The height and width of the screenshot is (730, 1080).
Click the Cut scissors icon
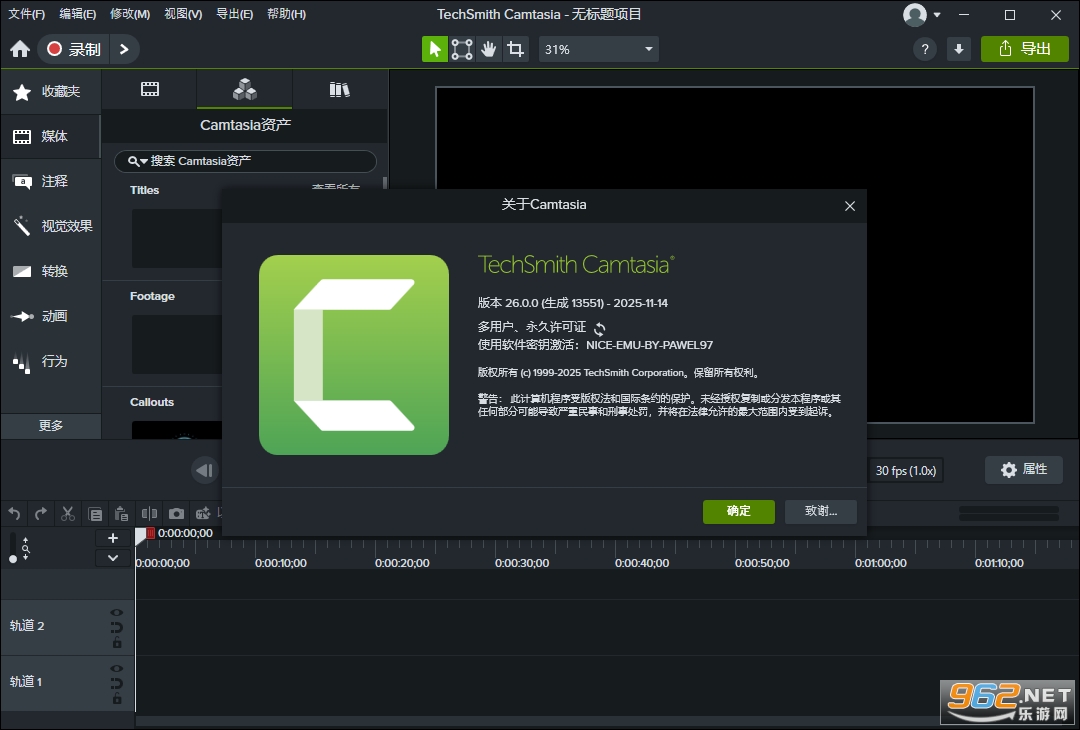[x=68, y=514]
